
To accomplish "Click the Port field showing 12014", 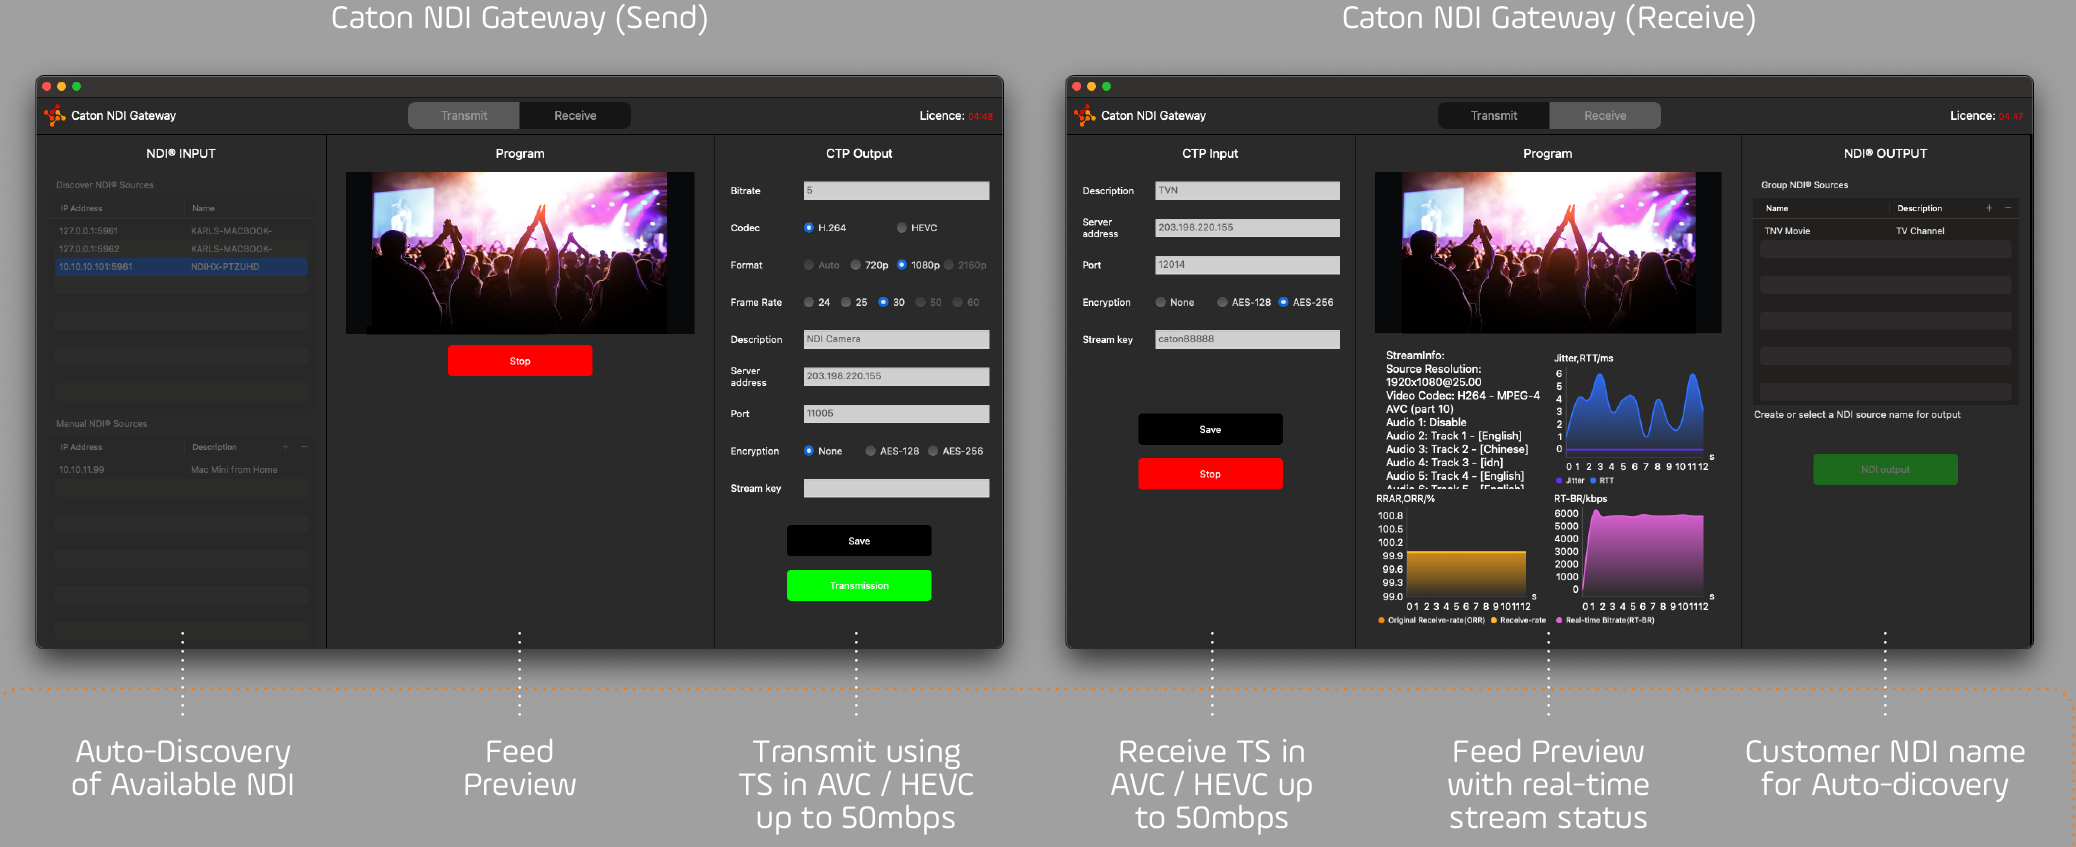I will 1247,265.
